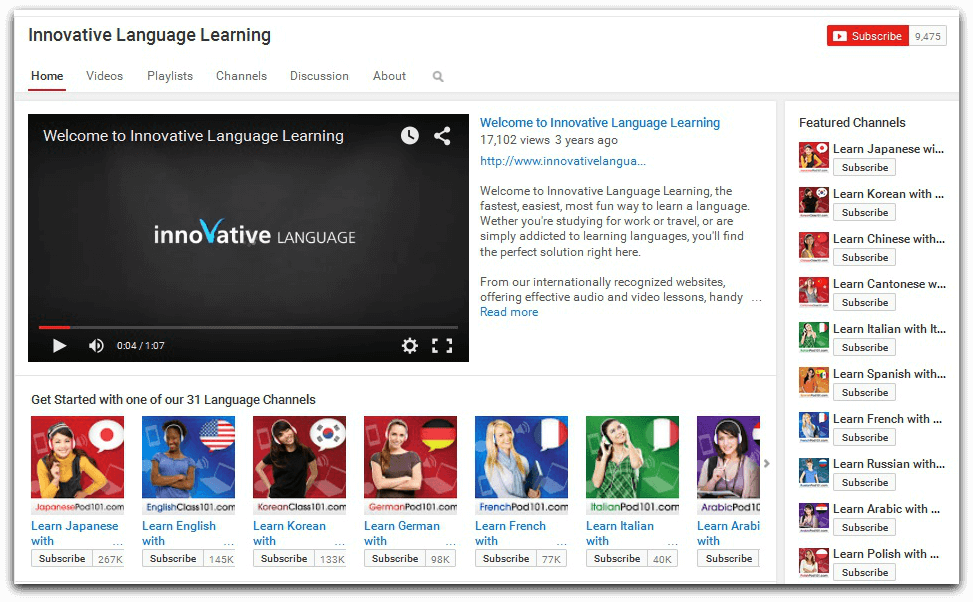Subscribe to FrenchPod101 with 77K subscribers
Screen dimensions: 973x602
tap(506, 559)
